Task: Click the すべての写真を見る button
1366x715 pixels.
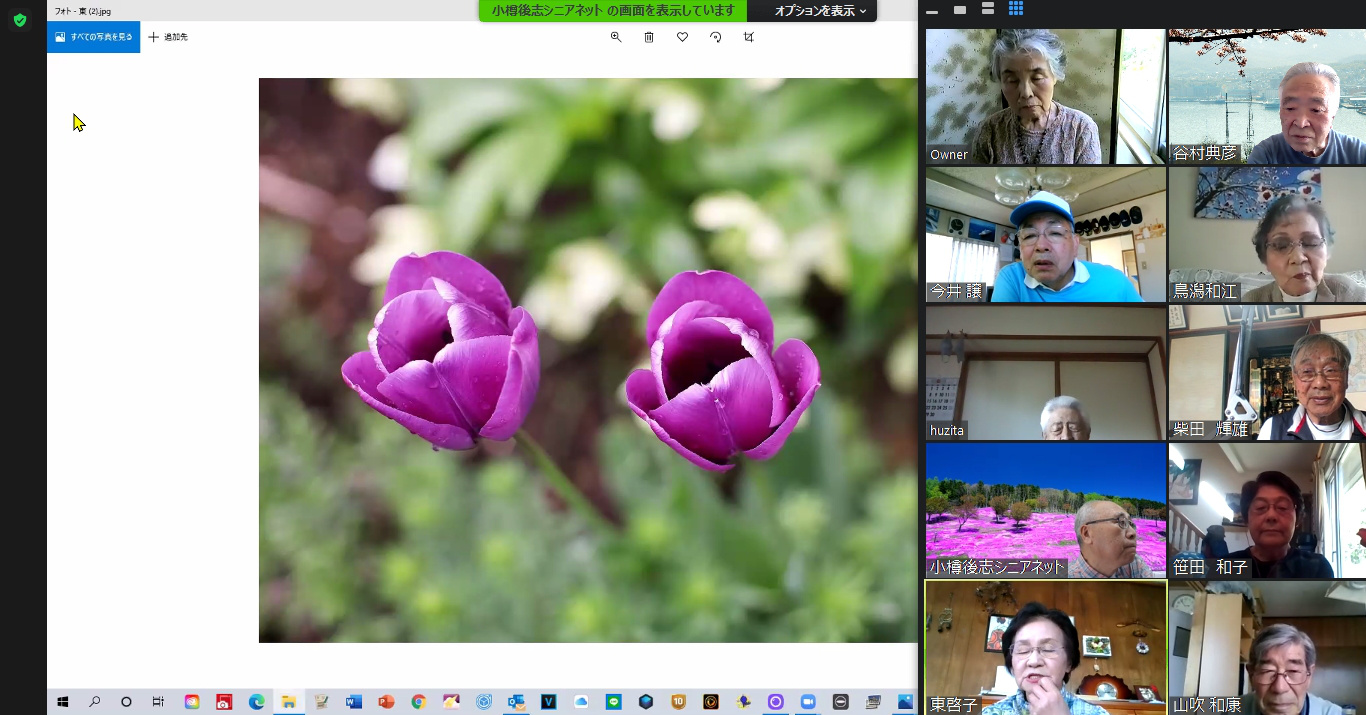Action: (94, 37)
